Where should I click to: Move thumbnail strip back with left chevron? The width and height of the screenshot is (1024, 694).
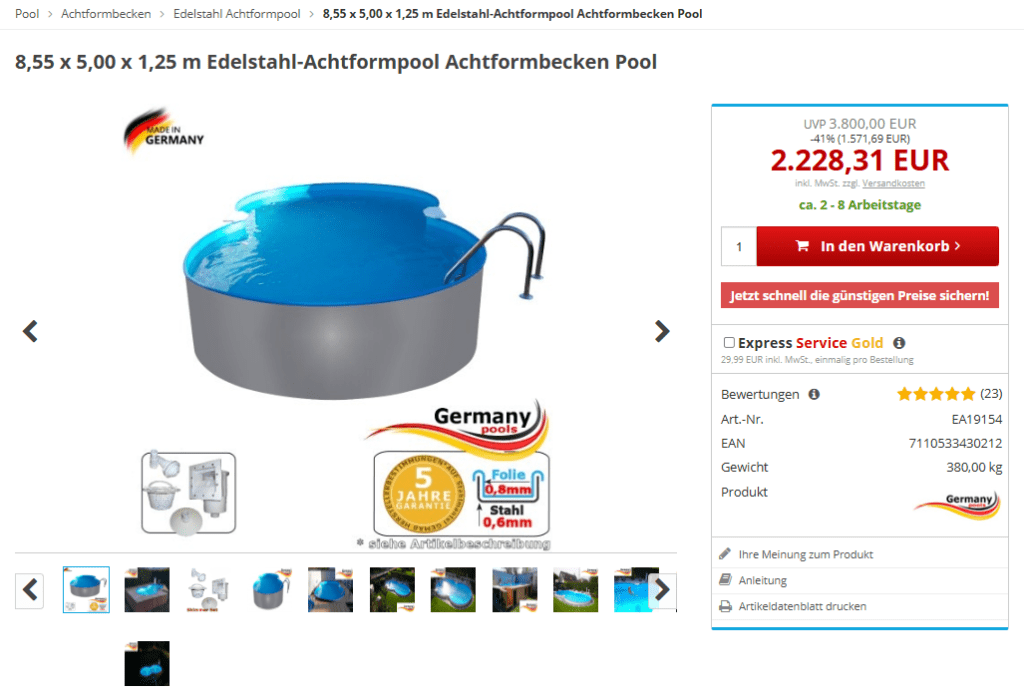[29, 590]
